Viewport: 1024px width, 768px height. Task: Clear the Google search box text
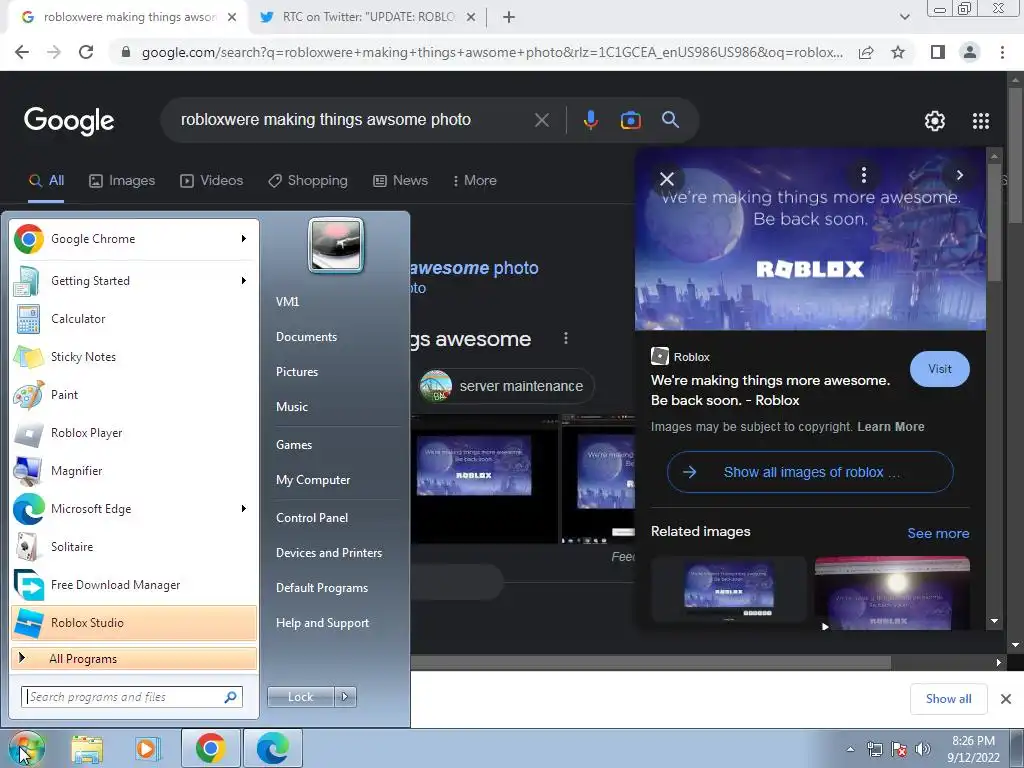[x=541, y=120]
